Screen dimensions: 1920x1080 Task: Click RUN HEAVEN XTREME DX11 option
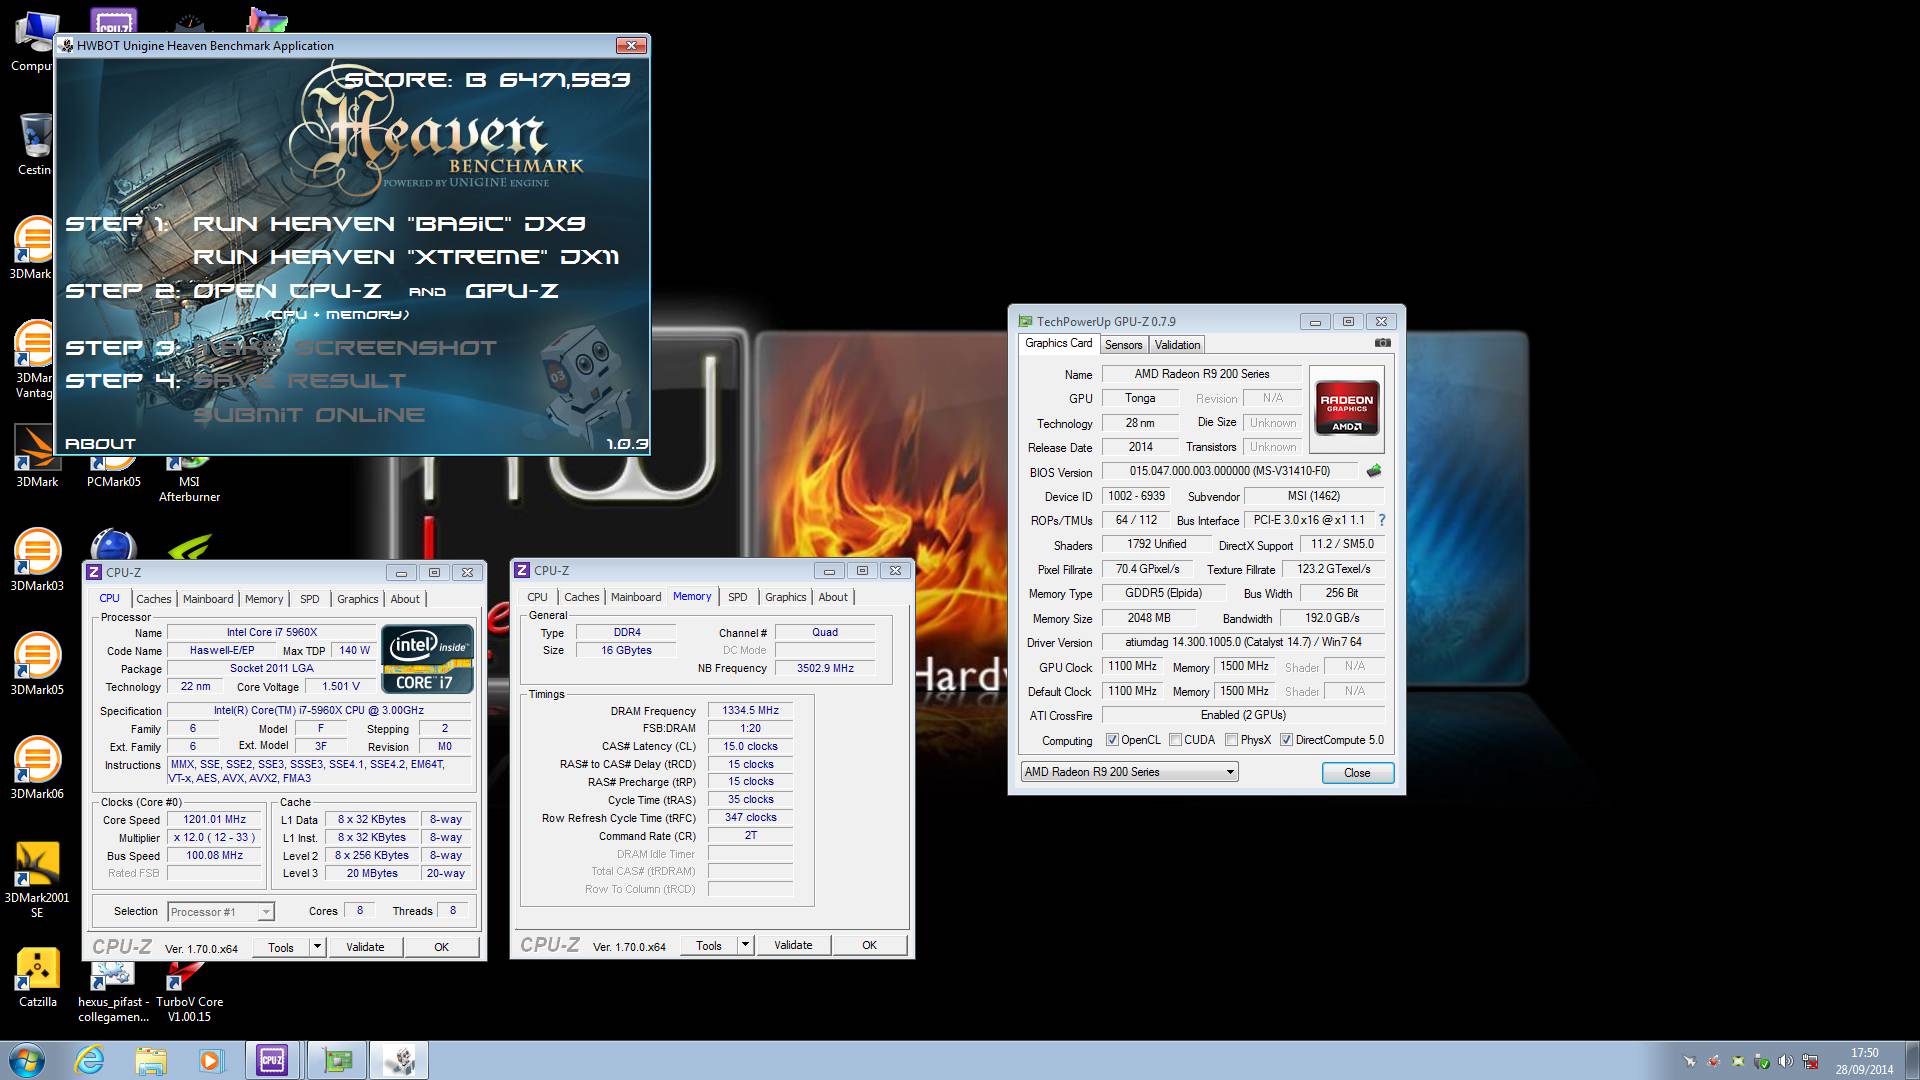406,257
